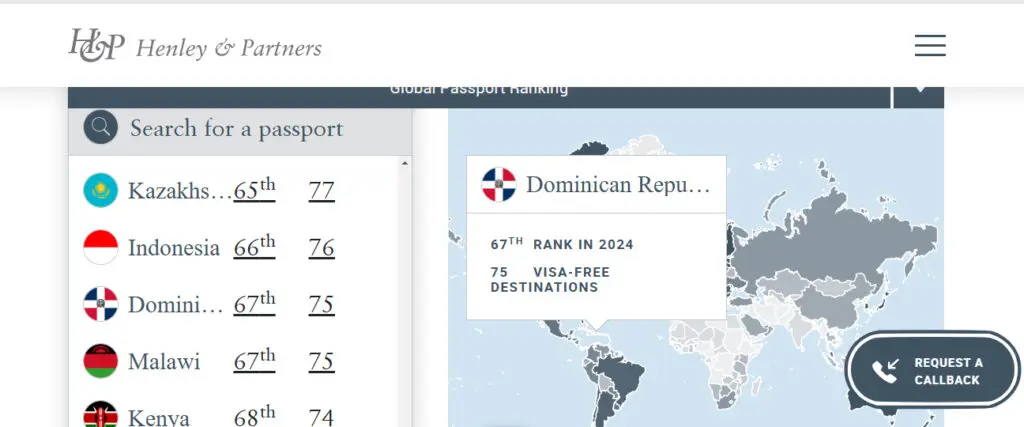Click Indonesia's 66th rank link
The image size is (1024, 427).
[254, 247]
